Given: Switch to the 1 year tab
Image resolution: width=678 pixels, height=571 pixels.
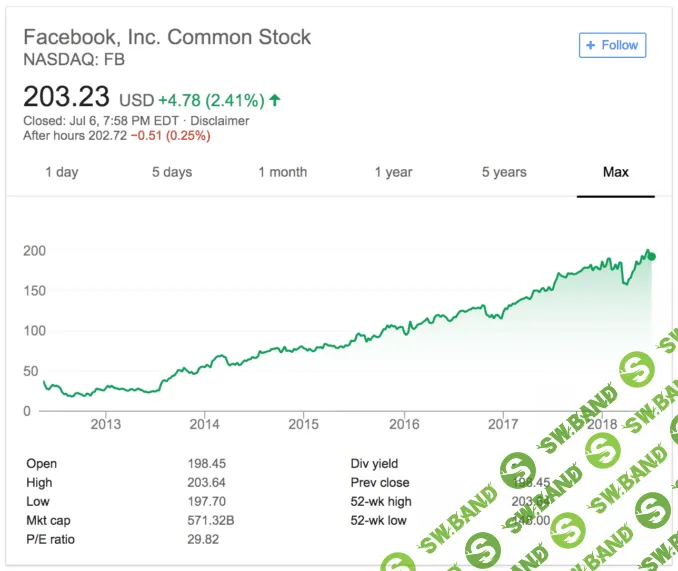Looking at the screenshot, I should coord(393,172).
